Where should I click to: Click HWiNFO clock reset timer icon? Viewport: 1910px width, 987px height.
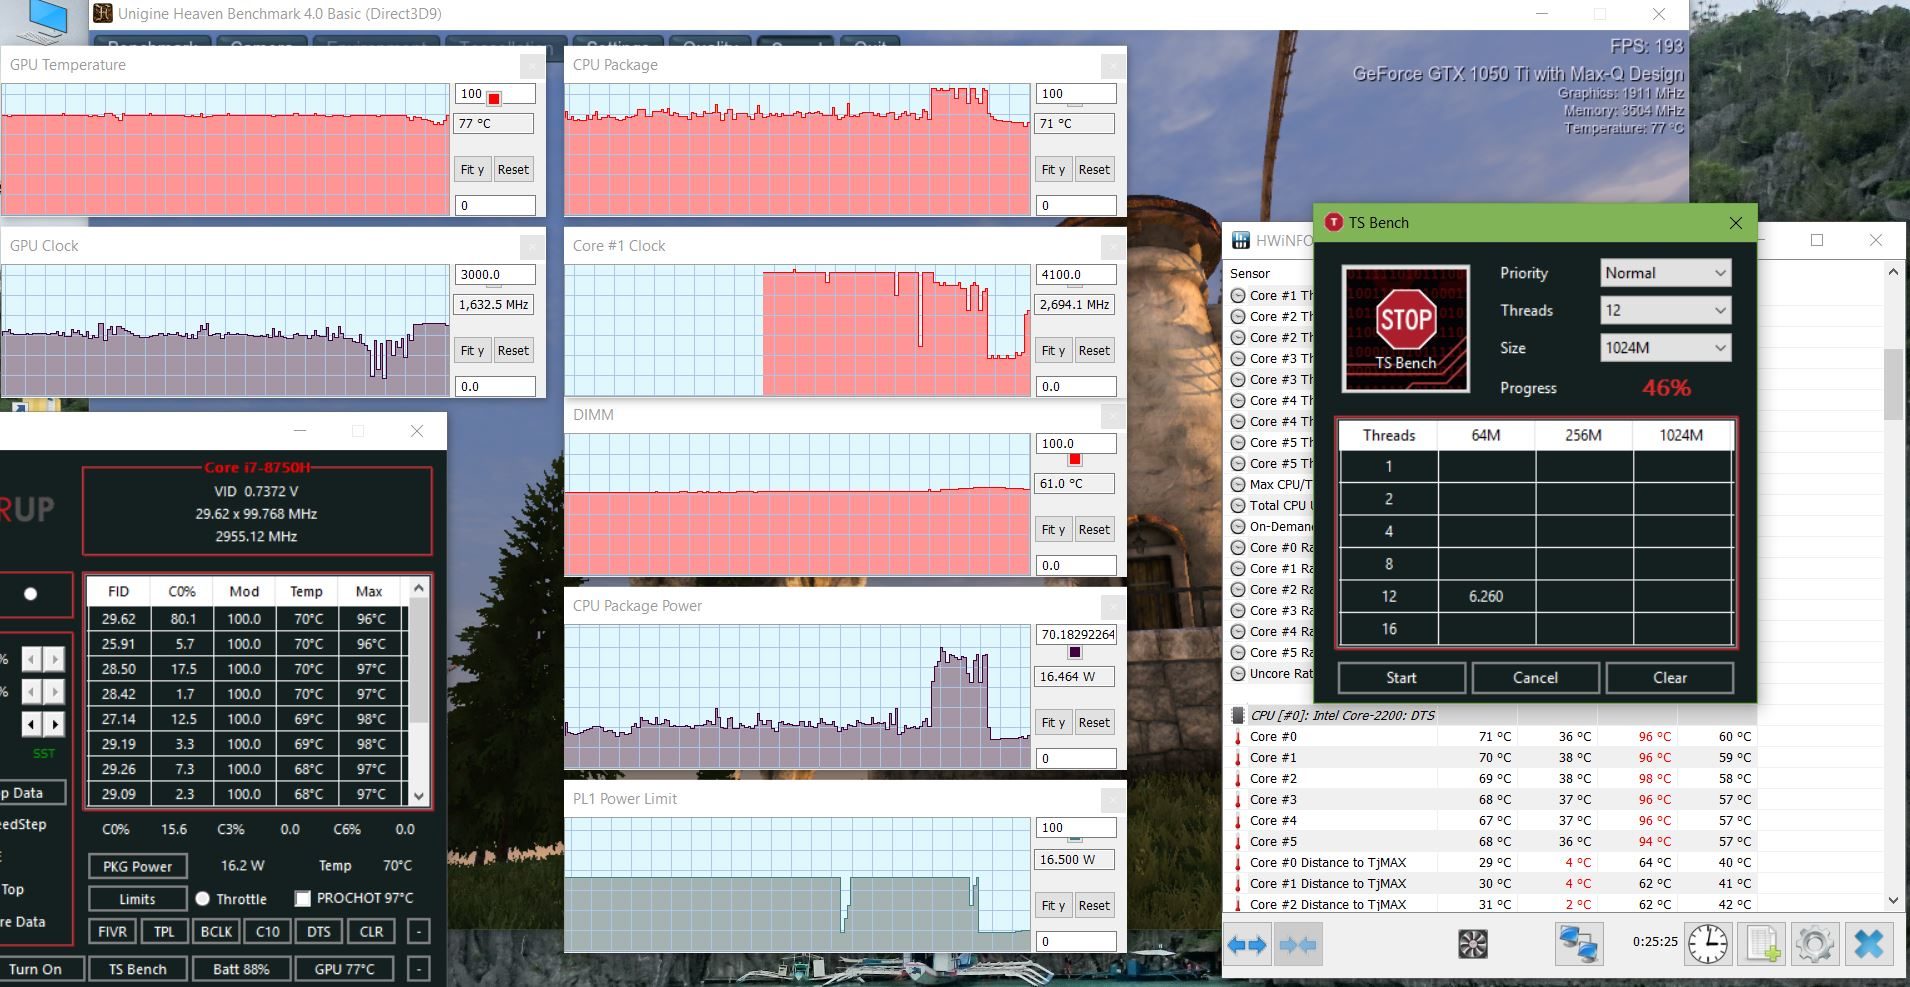coord(1708,943)
